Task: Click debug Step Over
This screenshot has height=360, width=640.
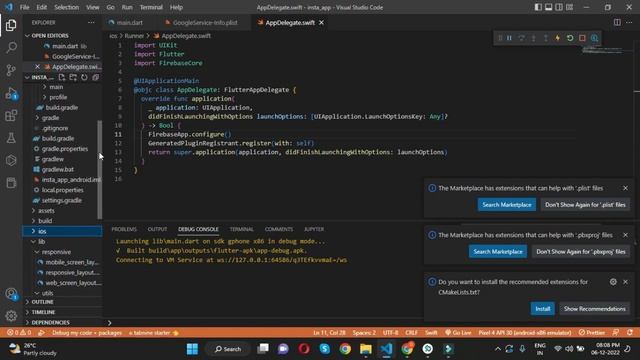Action: click(521, 38)
